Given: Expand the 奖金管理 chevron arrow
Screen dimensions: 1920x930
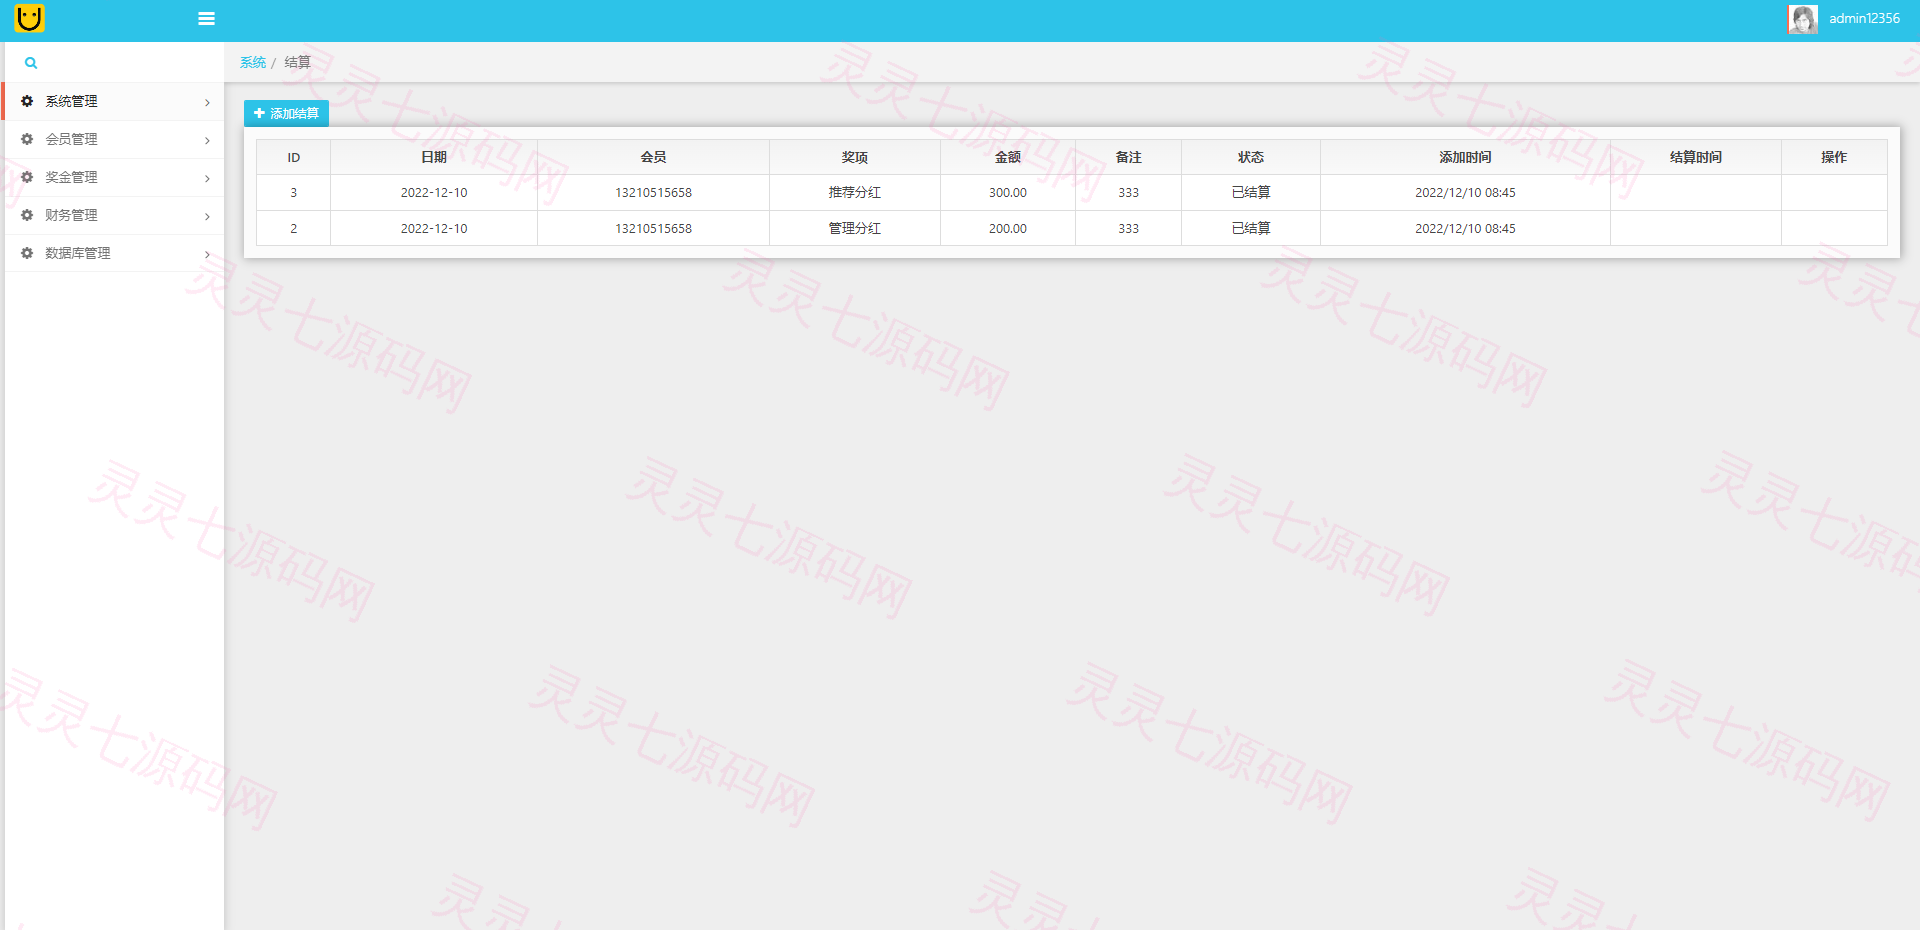Looking at the screenshot, I should [x=207, y=178].
